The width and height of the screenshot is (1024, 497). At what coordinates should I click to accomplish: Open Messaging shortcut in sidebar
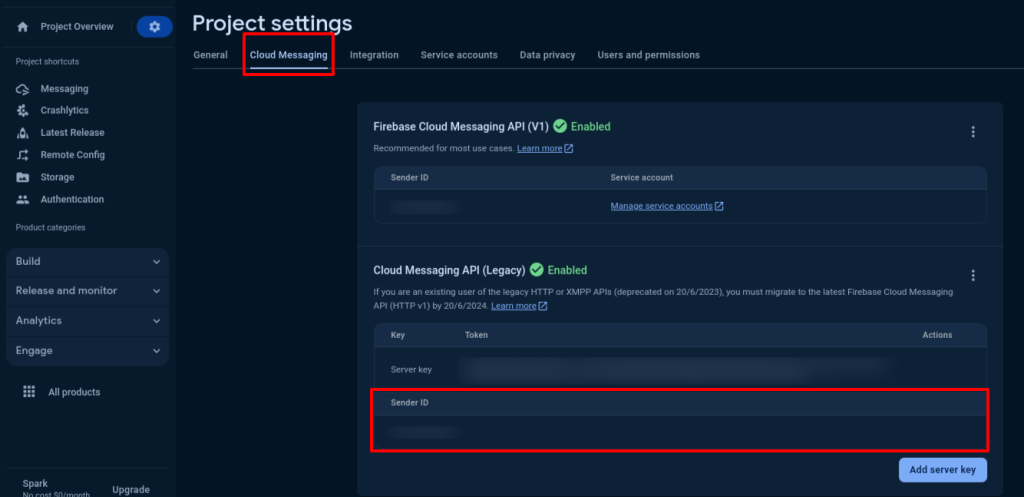65,89
